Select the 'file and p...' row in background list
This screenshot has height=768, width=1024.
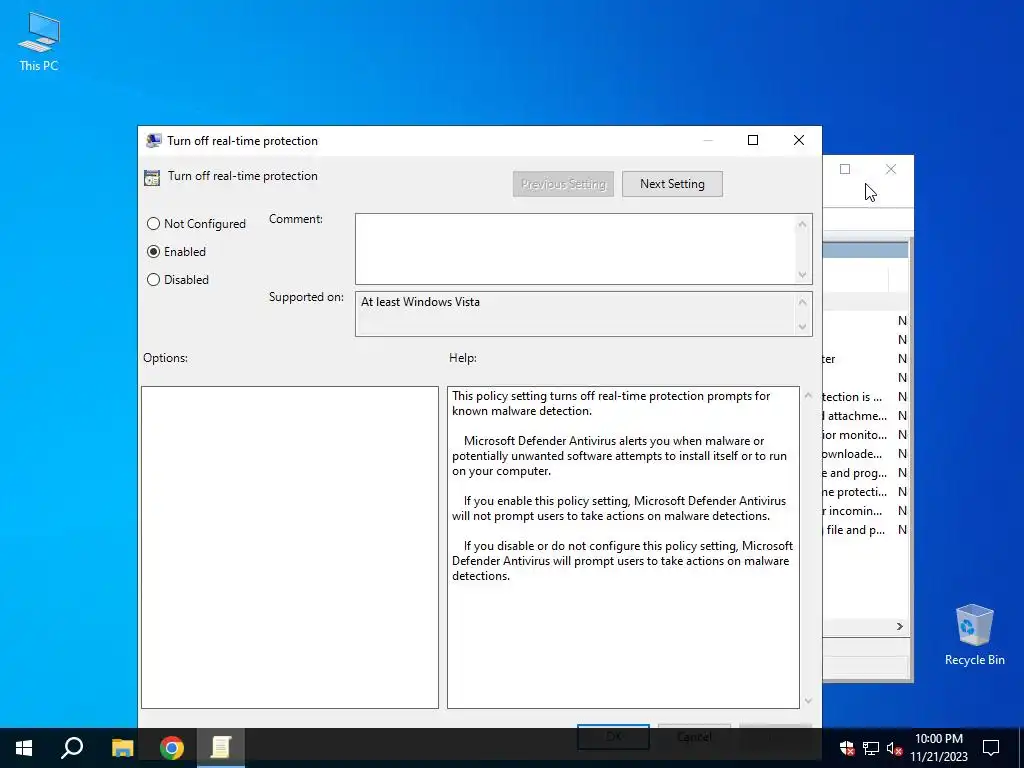pyautogui.click(x=865, y=530)
